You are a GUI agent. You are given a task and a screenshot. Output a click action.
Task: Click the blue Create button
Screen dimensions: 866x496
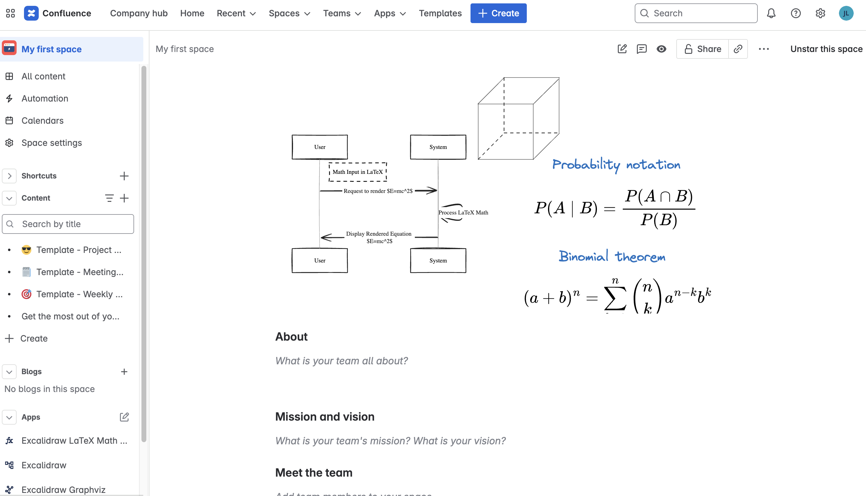498,13
